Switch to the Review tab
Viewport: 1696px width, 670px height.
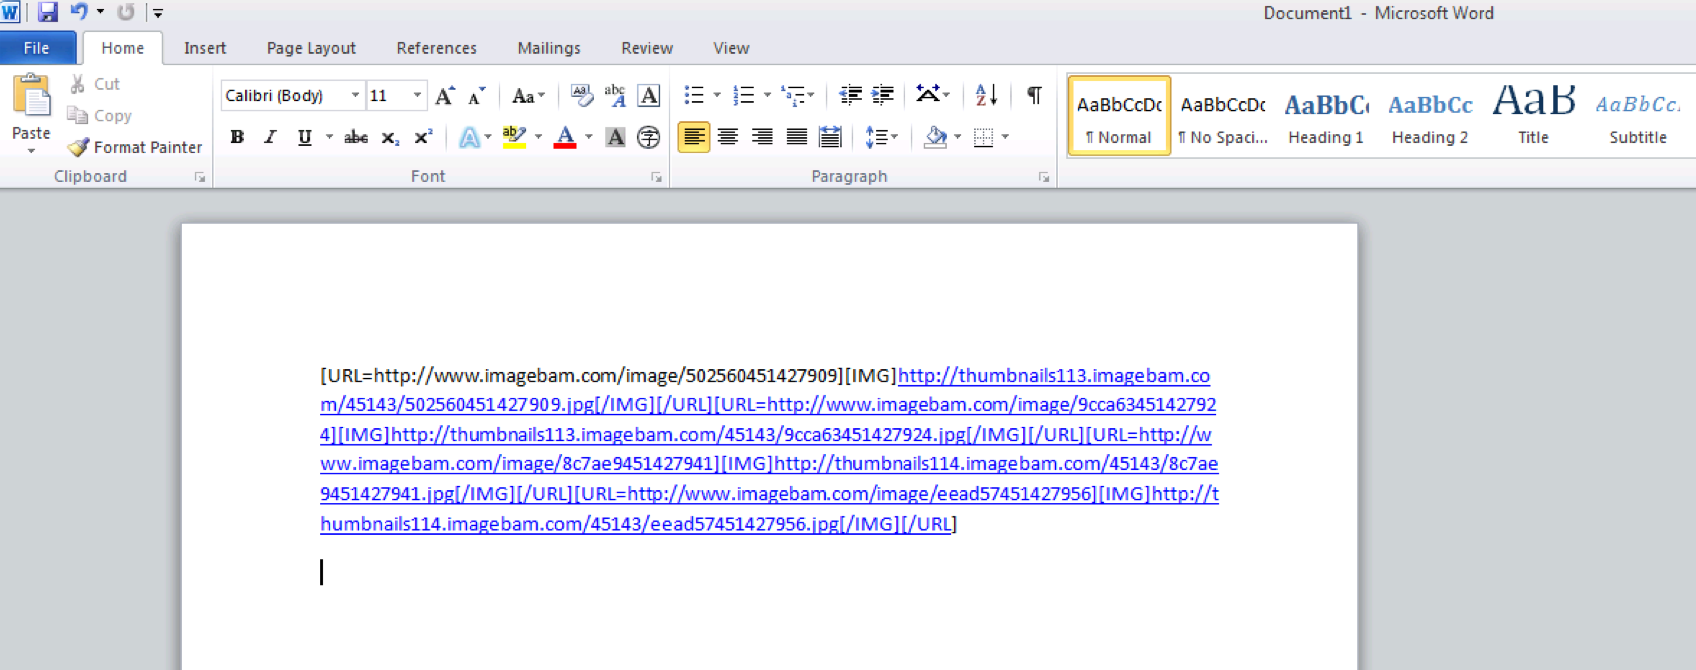click(647, 48)
